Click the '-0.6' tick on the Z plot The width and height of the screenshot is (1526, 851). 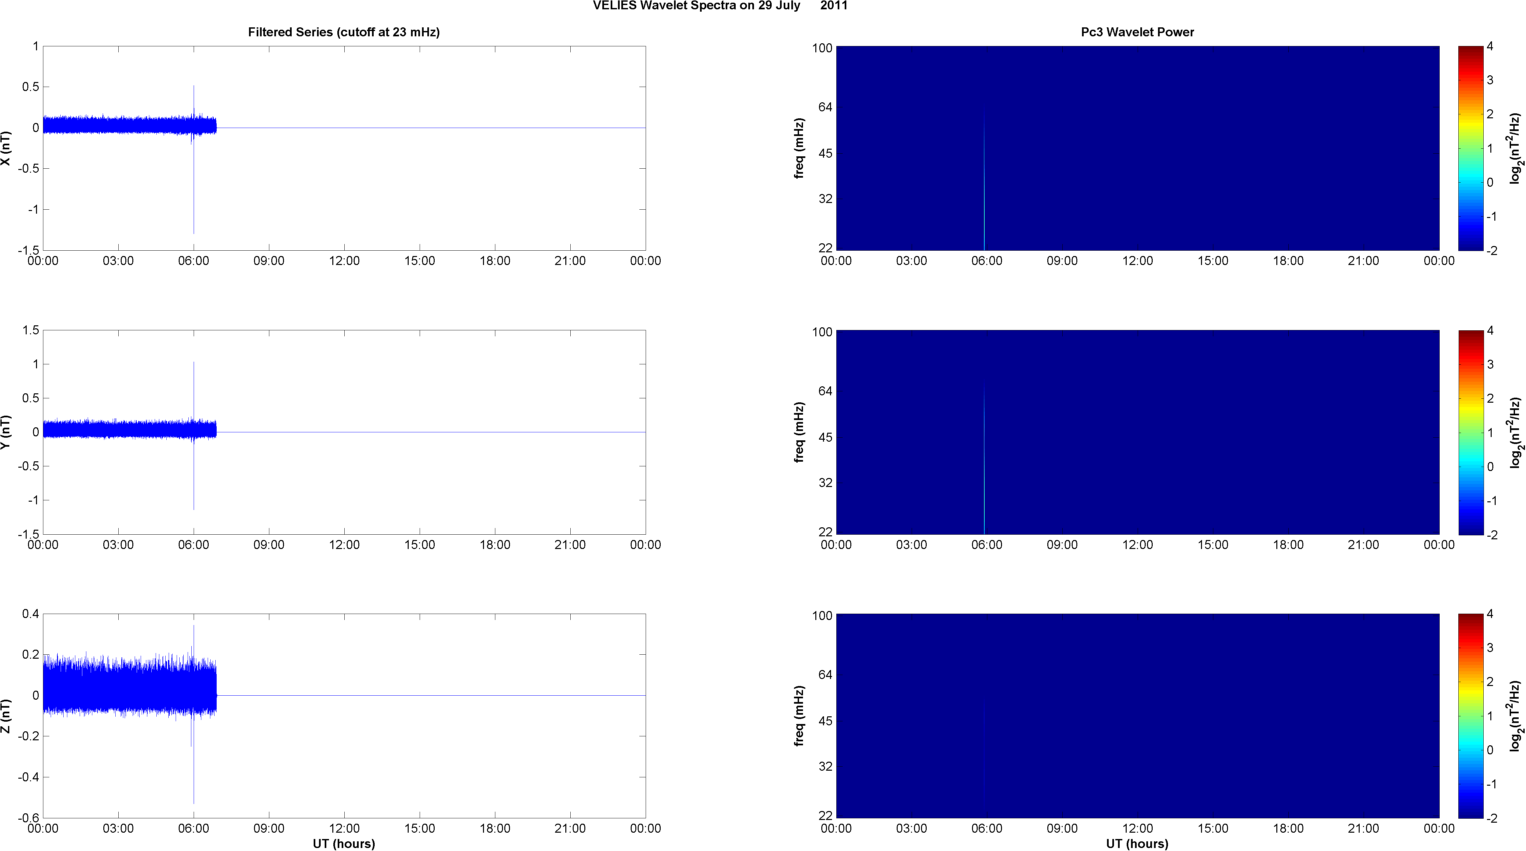[28, 818]
